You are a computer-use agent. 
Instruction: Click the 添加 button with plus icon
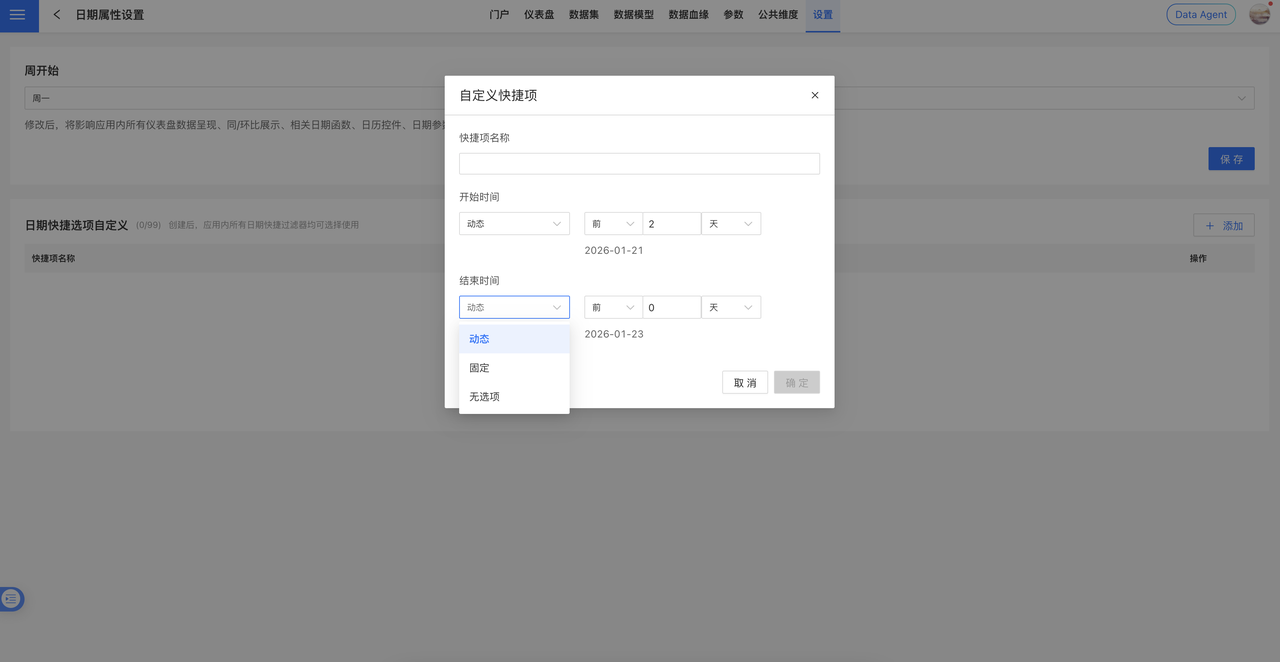(x=1223, y=226)
